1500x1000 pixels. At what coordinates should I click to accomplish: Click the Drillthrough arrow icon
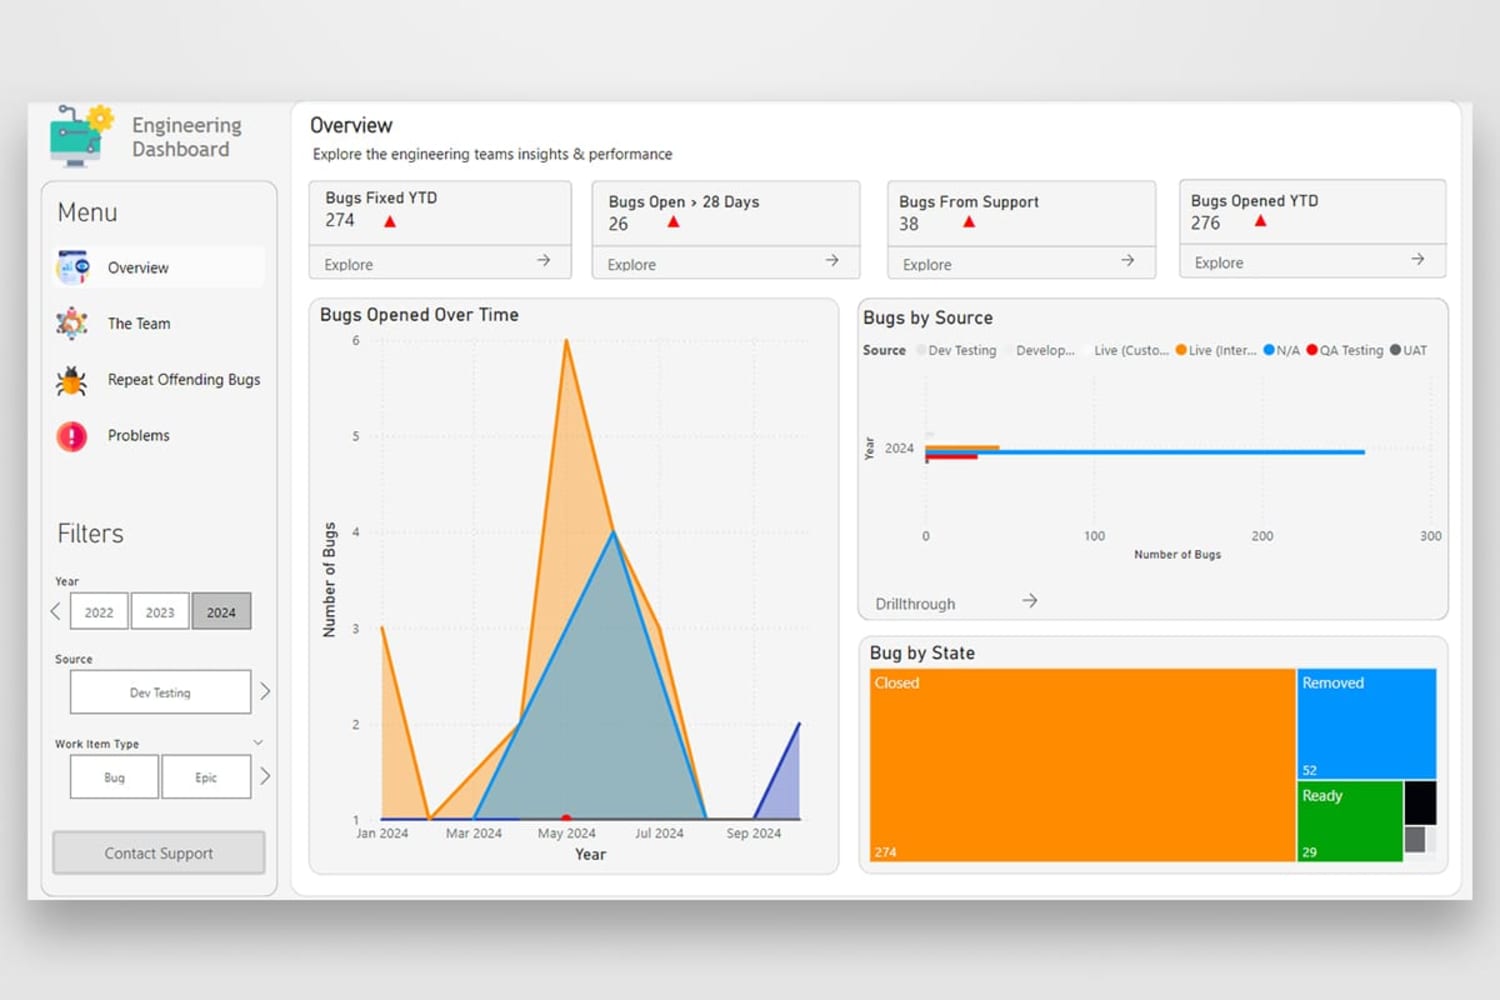point(1030,600)
